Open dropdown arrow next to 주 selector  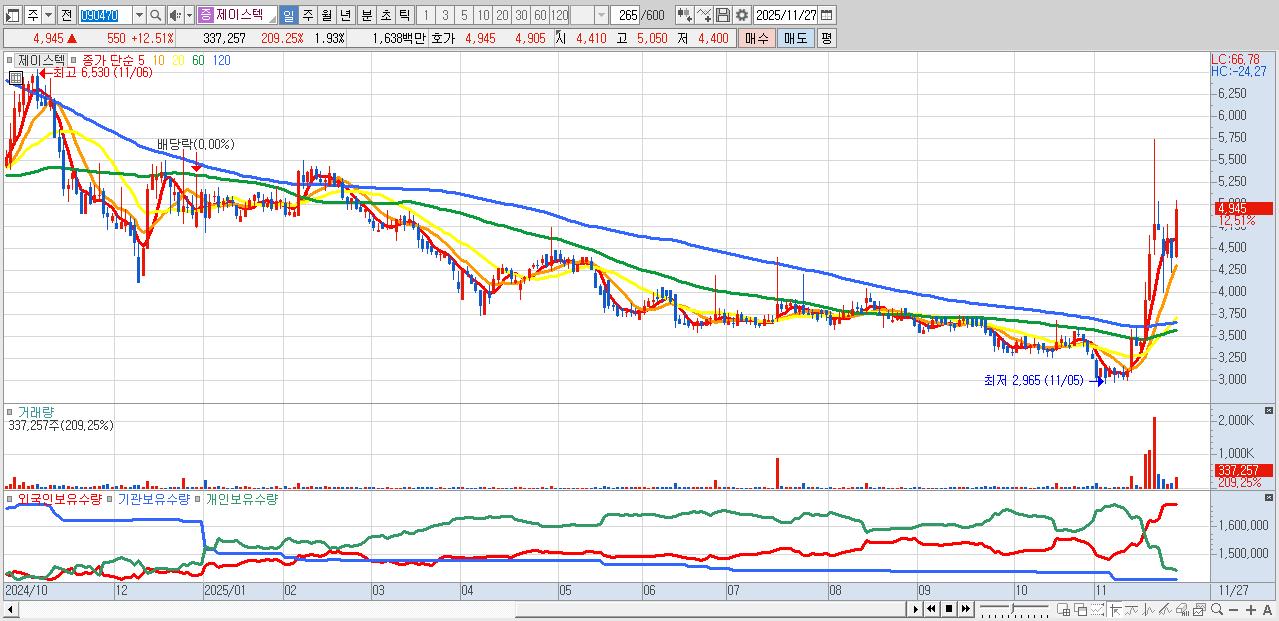[x=48, y=15]
